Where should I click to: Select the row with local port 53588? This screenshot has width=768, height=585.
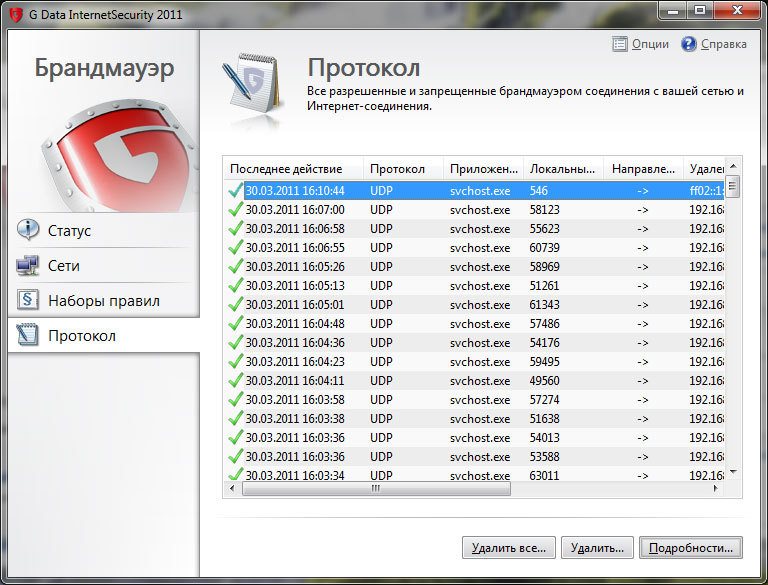(x=475, y=457)
